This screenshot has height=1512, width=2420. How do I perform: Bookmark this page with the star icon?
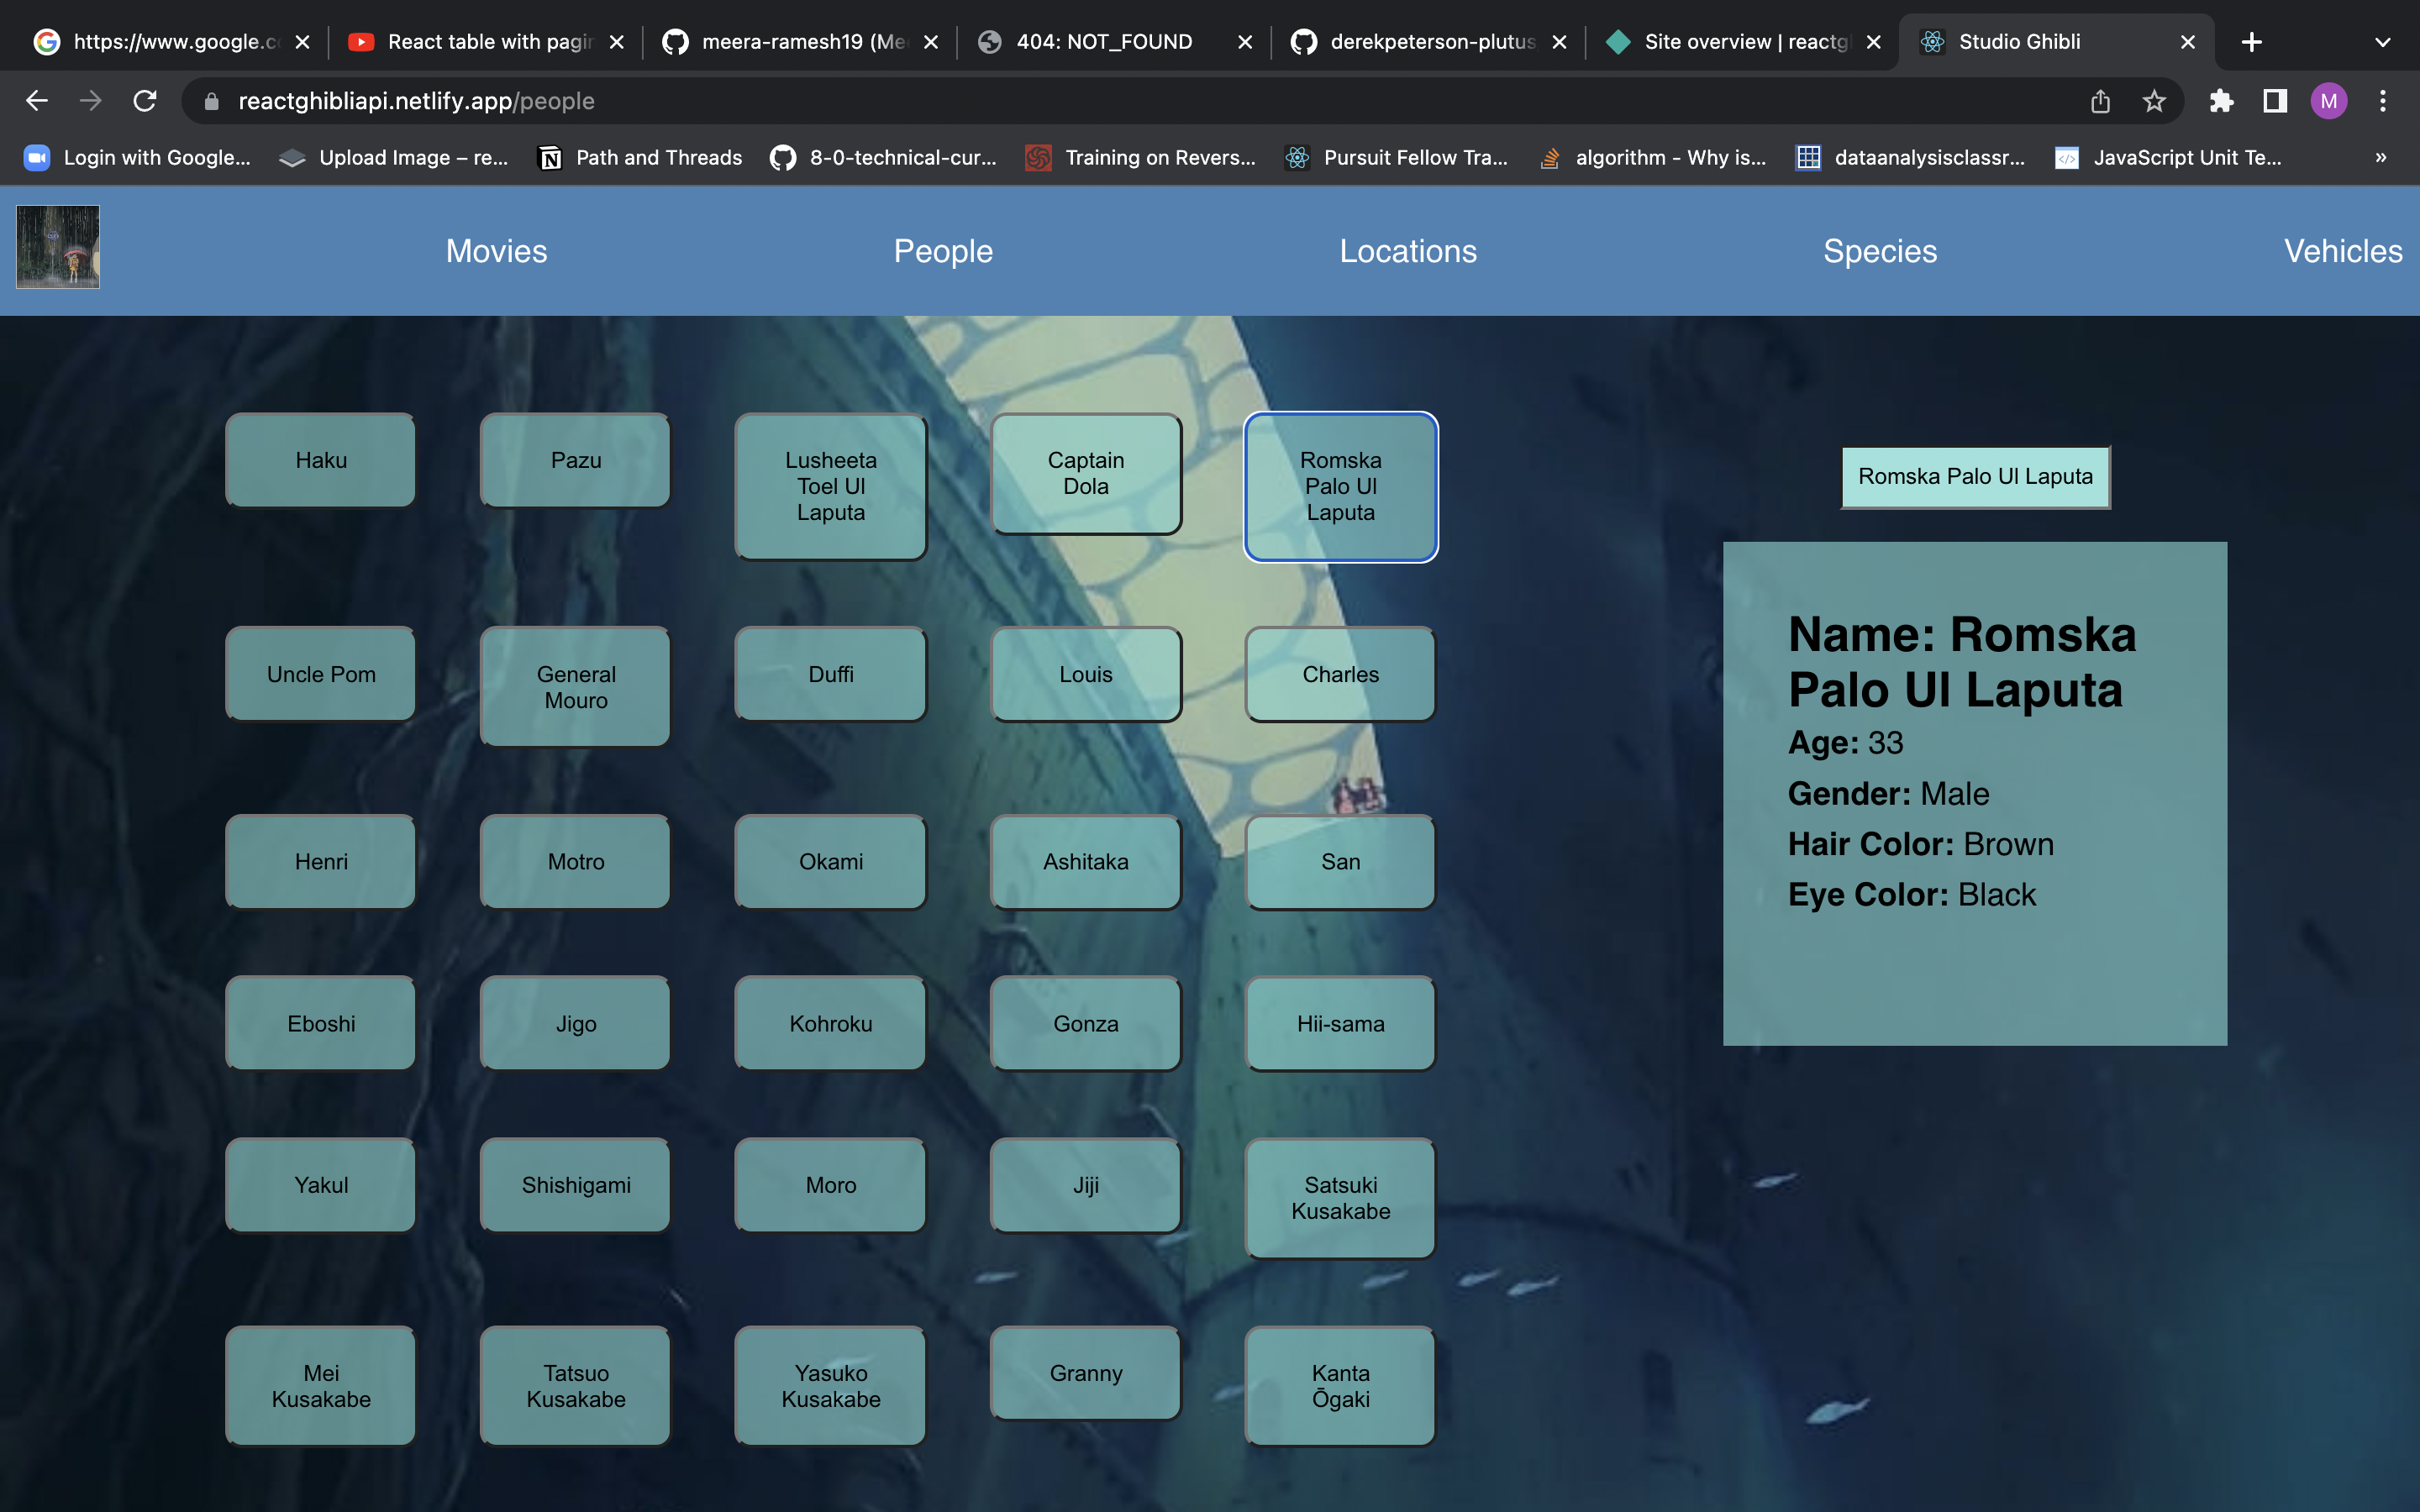2154,101
